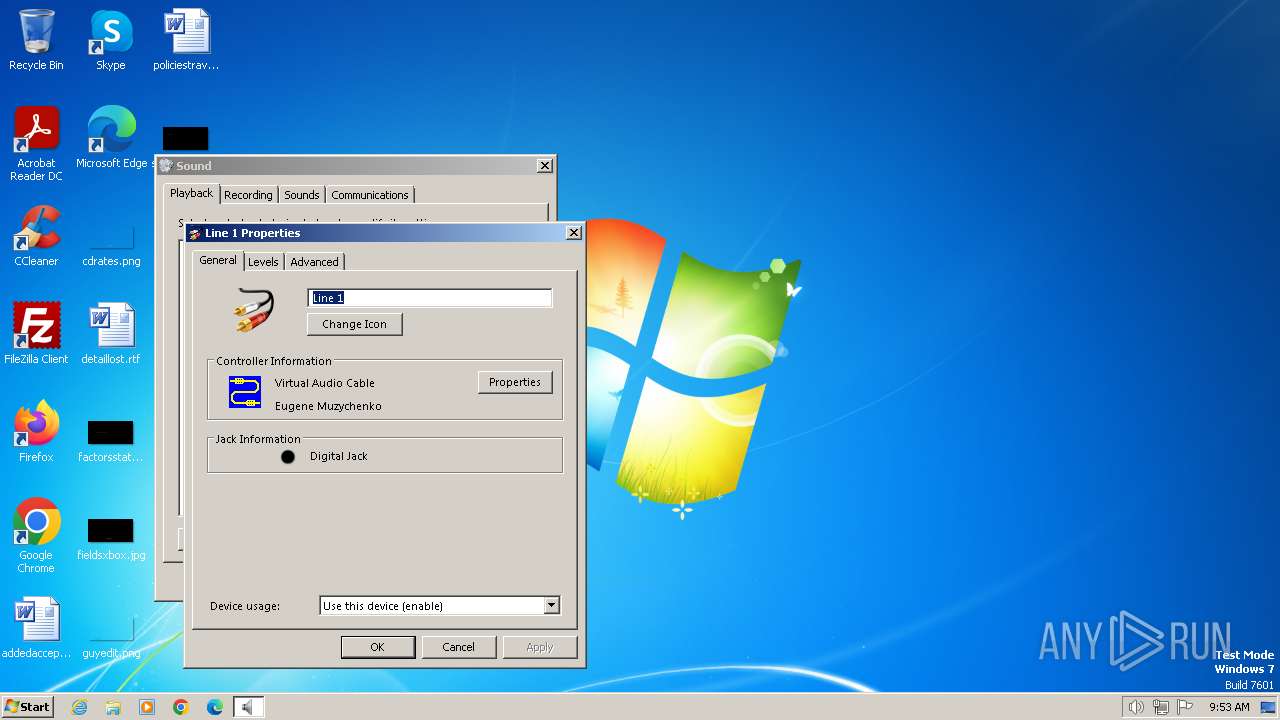Open Google Chrome desktop shortcut
This screenshot has width=1280, height=720.
36,536
